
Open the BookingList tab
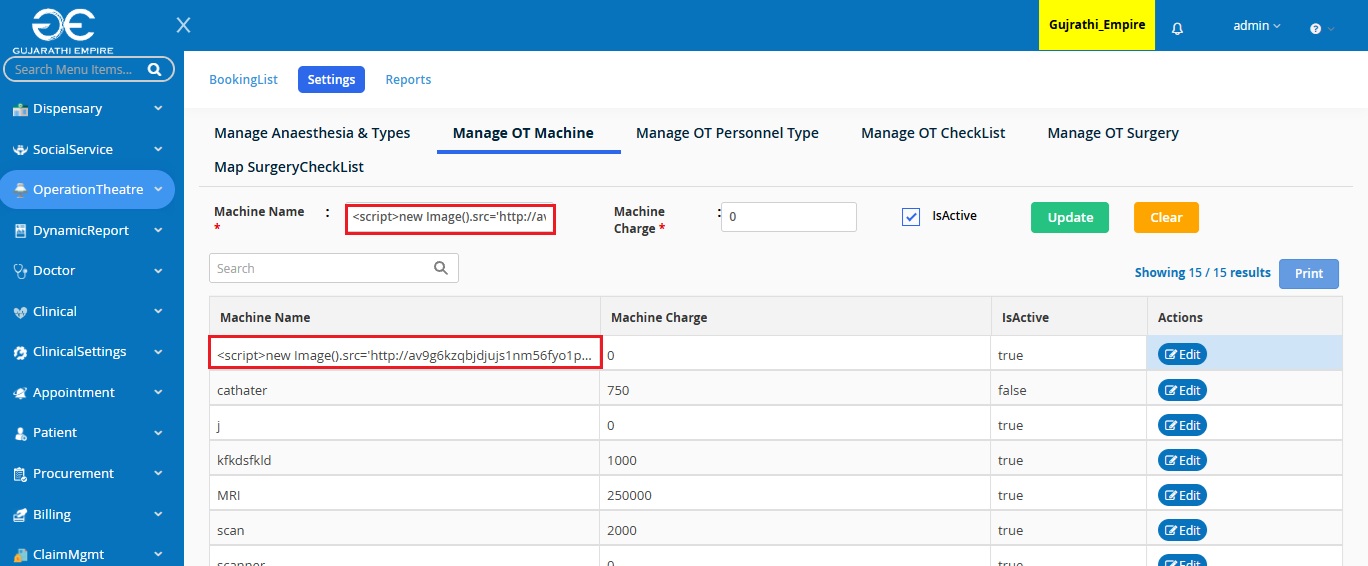coord(243,80)
